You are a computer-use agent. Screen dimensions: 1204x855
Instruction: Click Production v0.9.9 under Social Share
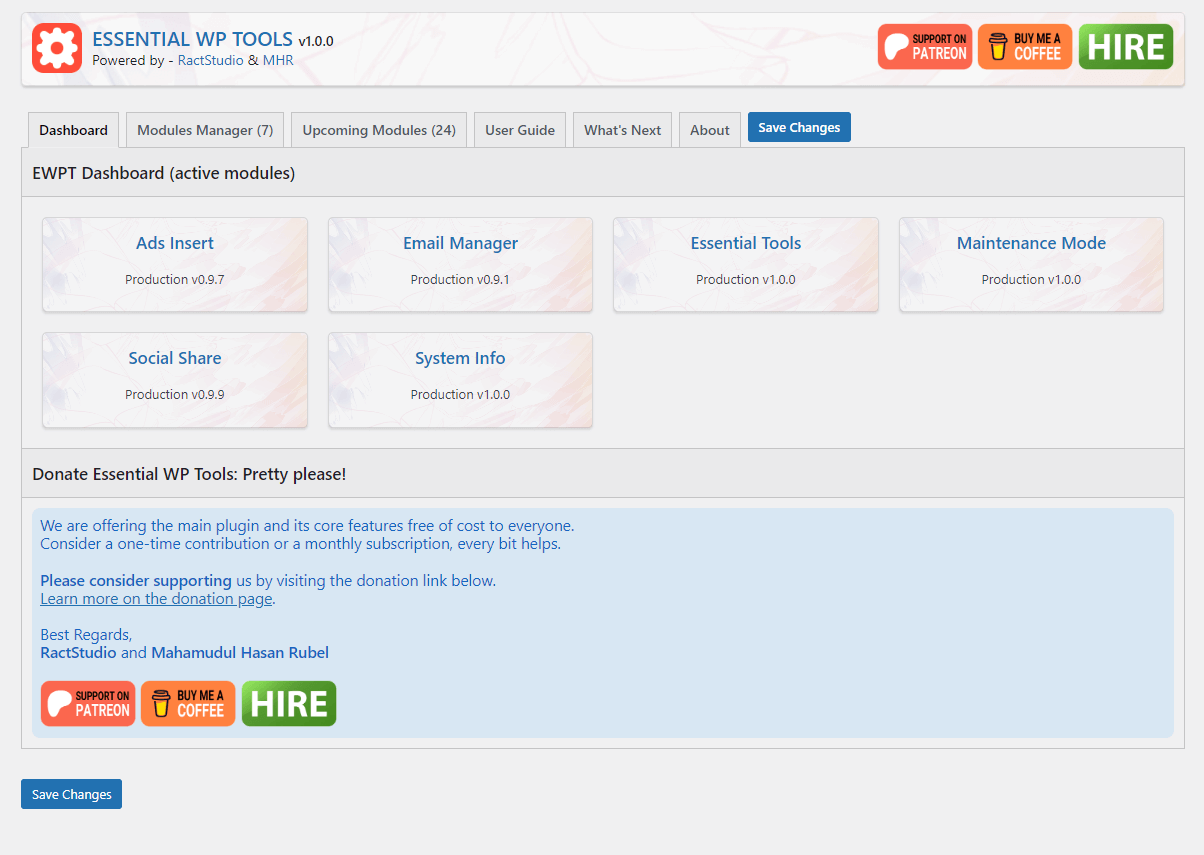point(175,395)
